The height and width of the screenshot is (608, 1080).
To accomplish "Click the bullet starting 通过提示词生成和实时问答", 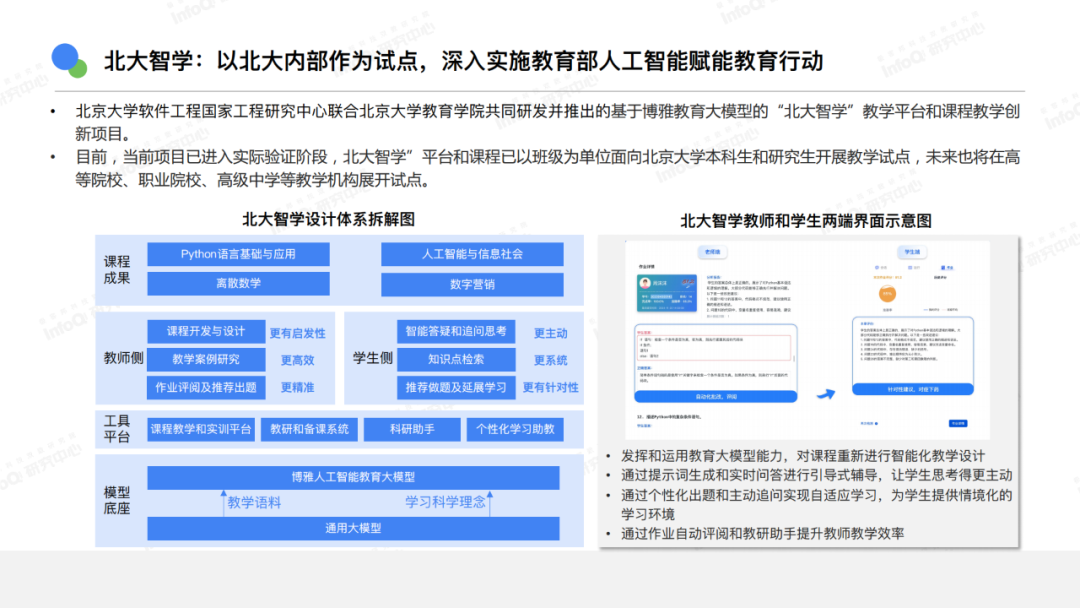I will pos(816,475).
